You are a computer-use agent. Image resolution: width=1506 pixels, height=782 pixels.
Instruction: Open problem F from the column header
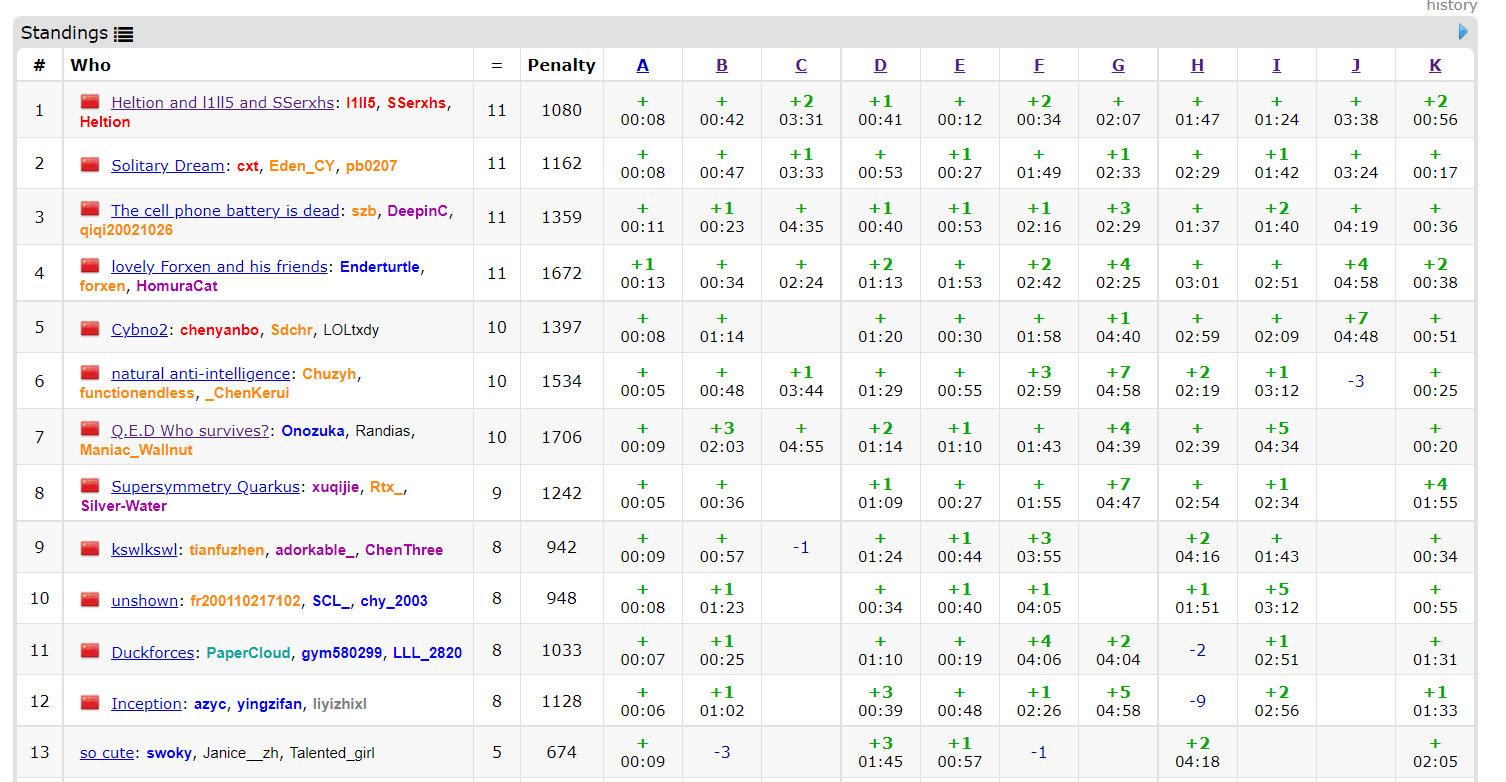1038,66
